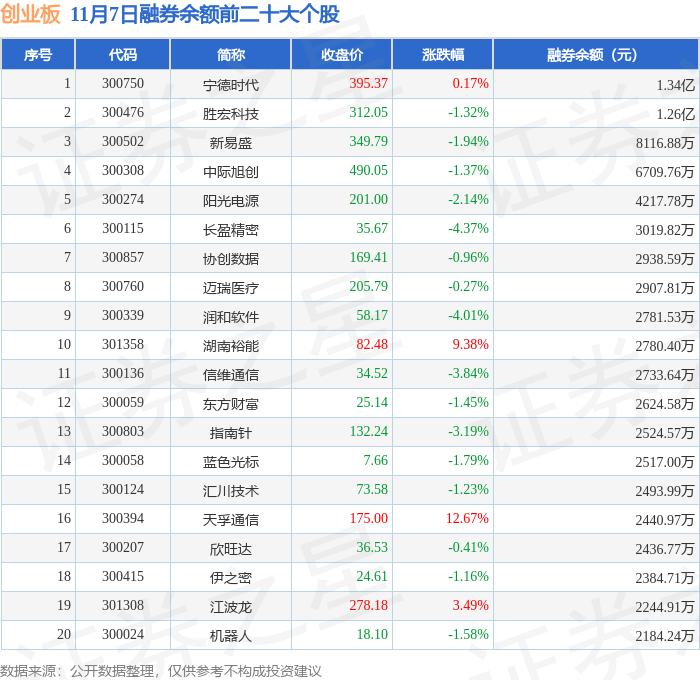
Task: Click stock name 新易盛
Action: [231, 142]
